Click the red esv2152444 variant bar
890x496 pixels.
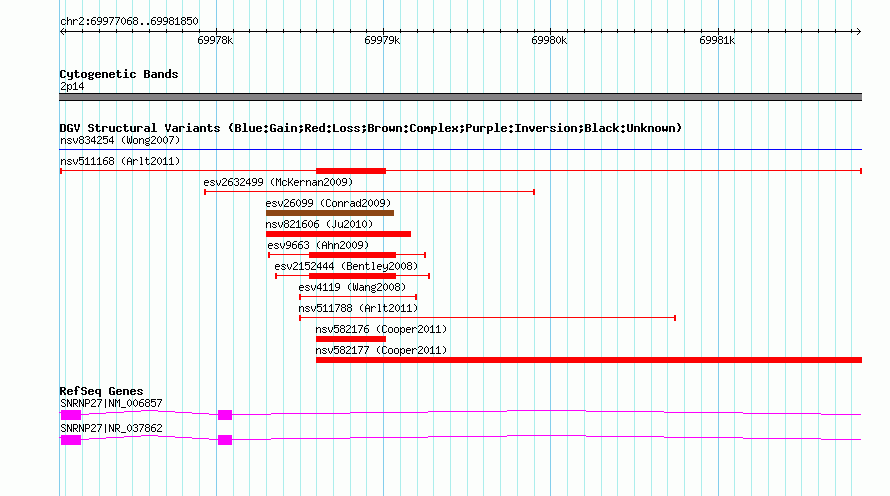352,276
